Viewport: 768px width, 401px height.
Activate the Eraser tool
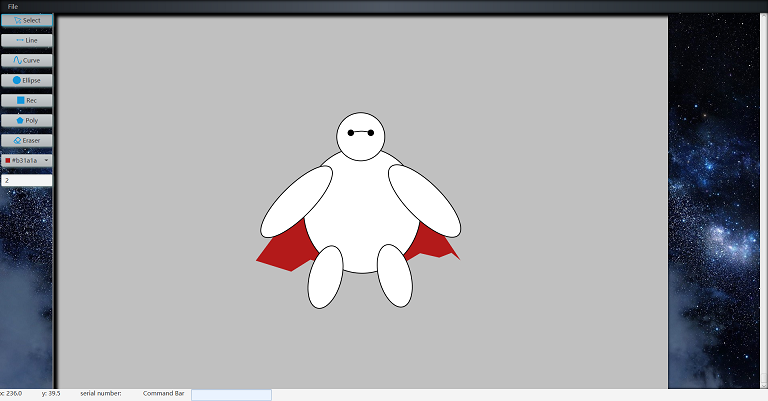pyautogui.click(x=26, y=141)
